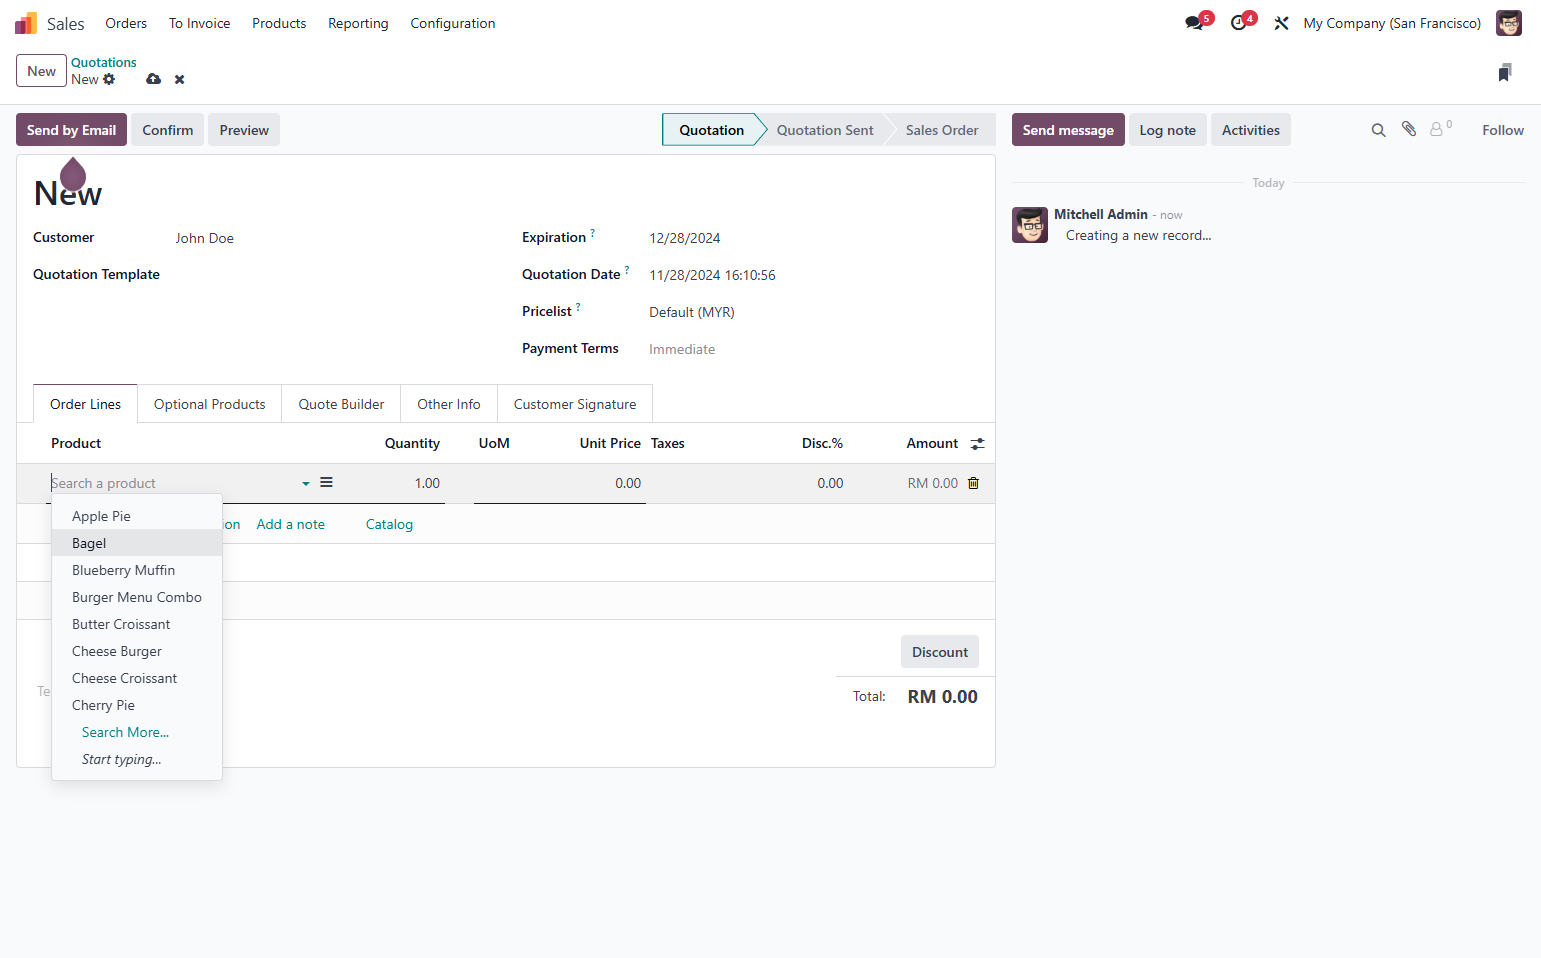Search chatter messages with magnifier icon
Viewport: 1541px width, 958px height.
[1378, 130]
